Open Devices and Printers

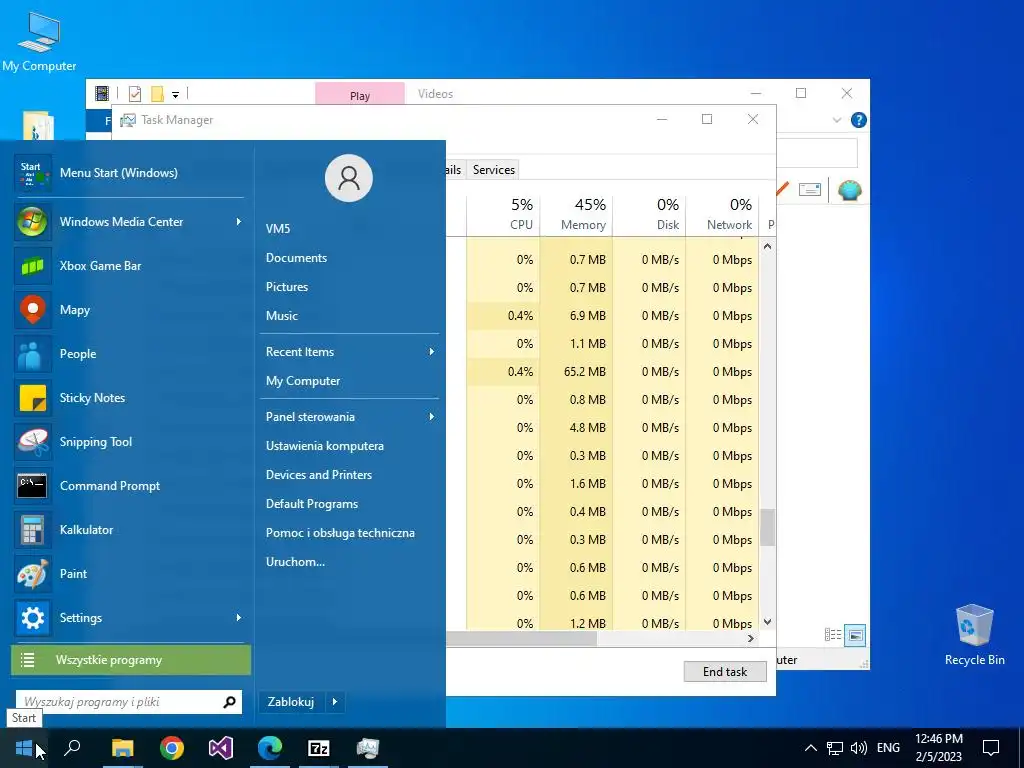pos(319,475)
